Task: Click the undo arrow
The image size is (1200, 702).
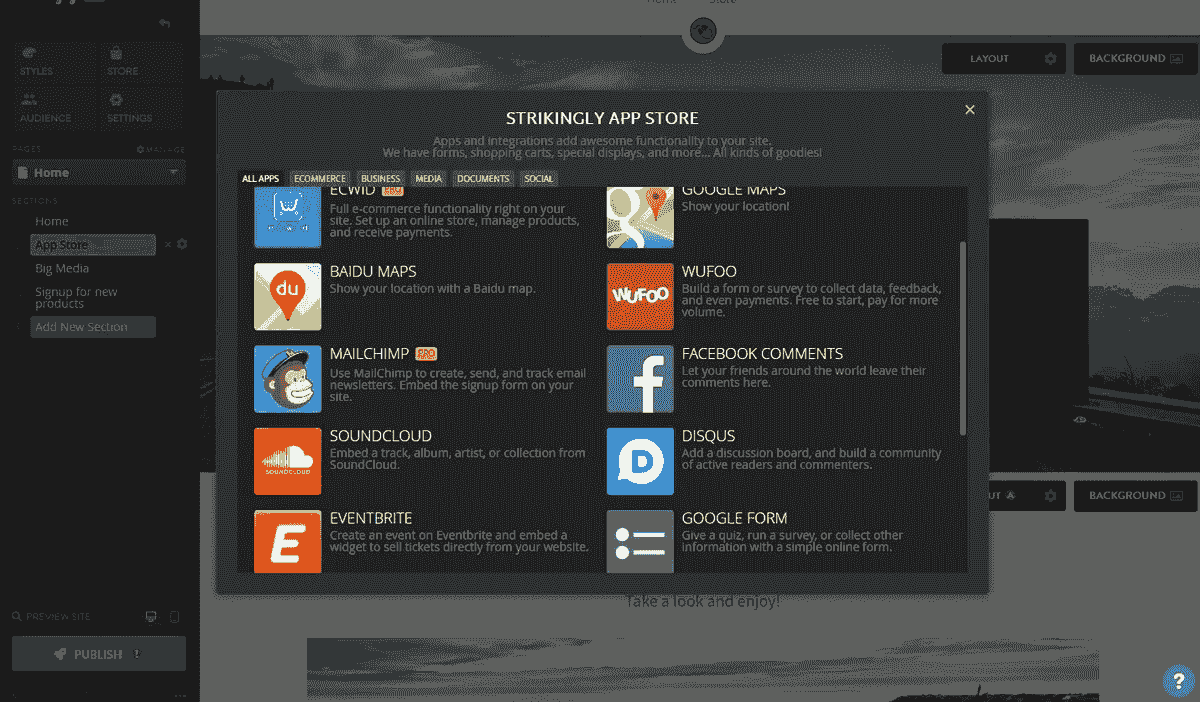Action: (x=163, y=22)
